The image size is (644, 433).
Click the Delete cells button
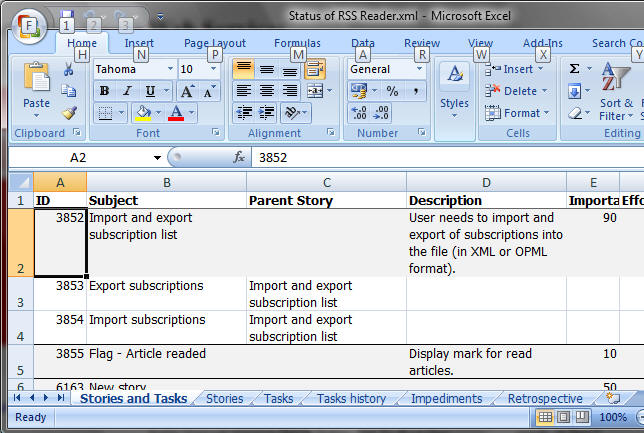[516, 91]
